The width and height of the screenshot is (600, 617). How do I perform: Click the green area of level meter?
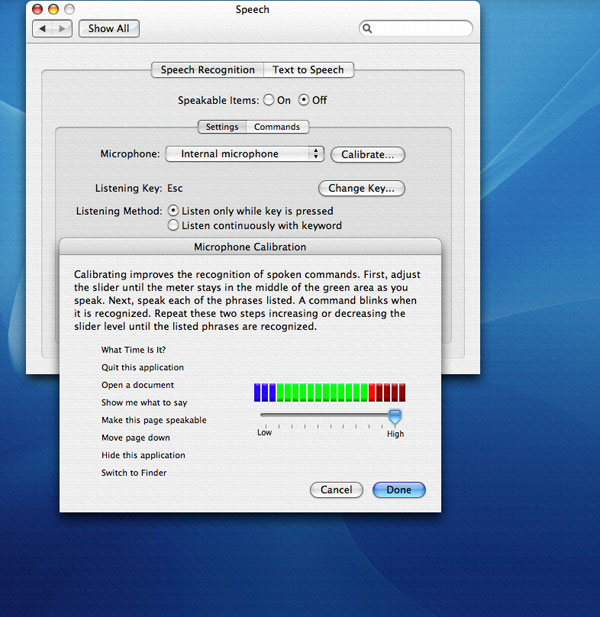tap(323, 392)
